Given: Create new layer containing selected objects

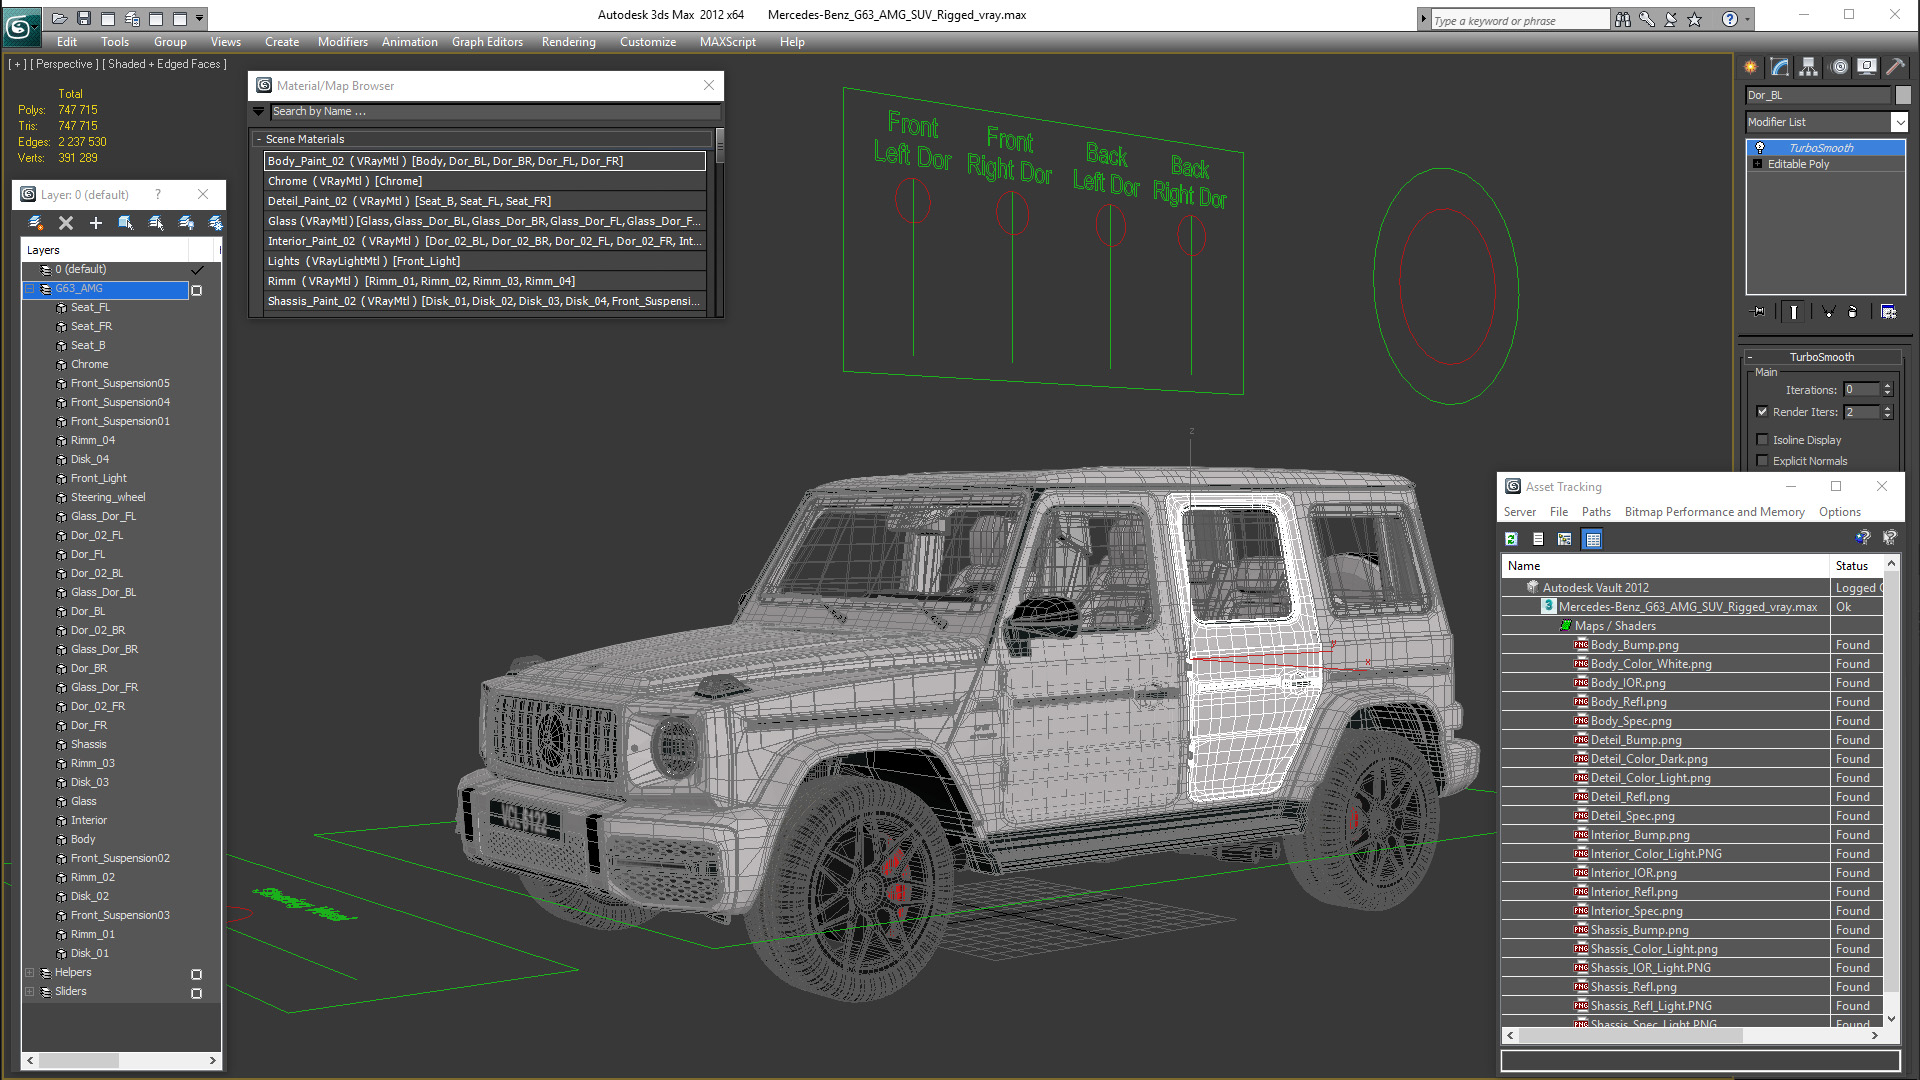Looking at the screenshot, I should [36, 223].
